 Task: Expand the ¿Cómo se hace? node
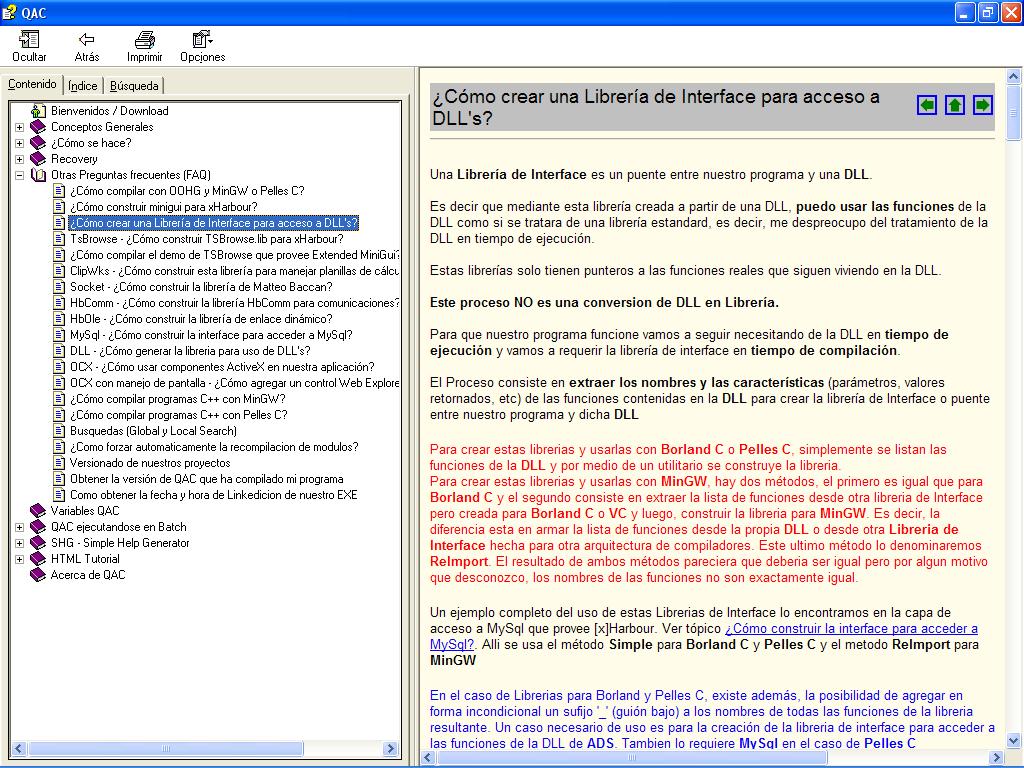(x=20, y=143)
